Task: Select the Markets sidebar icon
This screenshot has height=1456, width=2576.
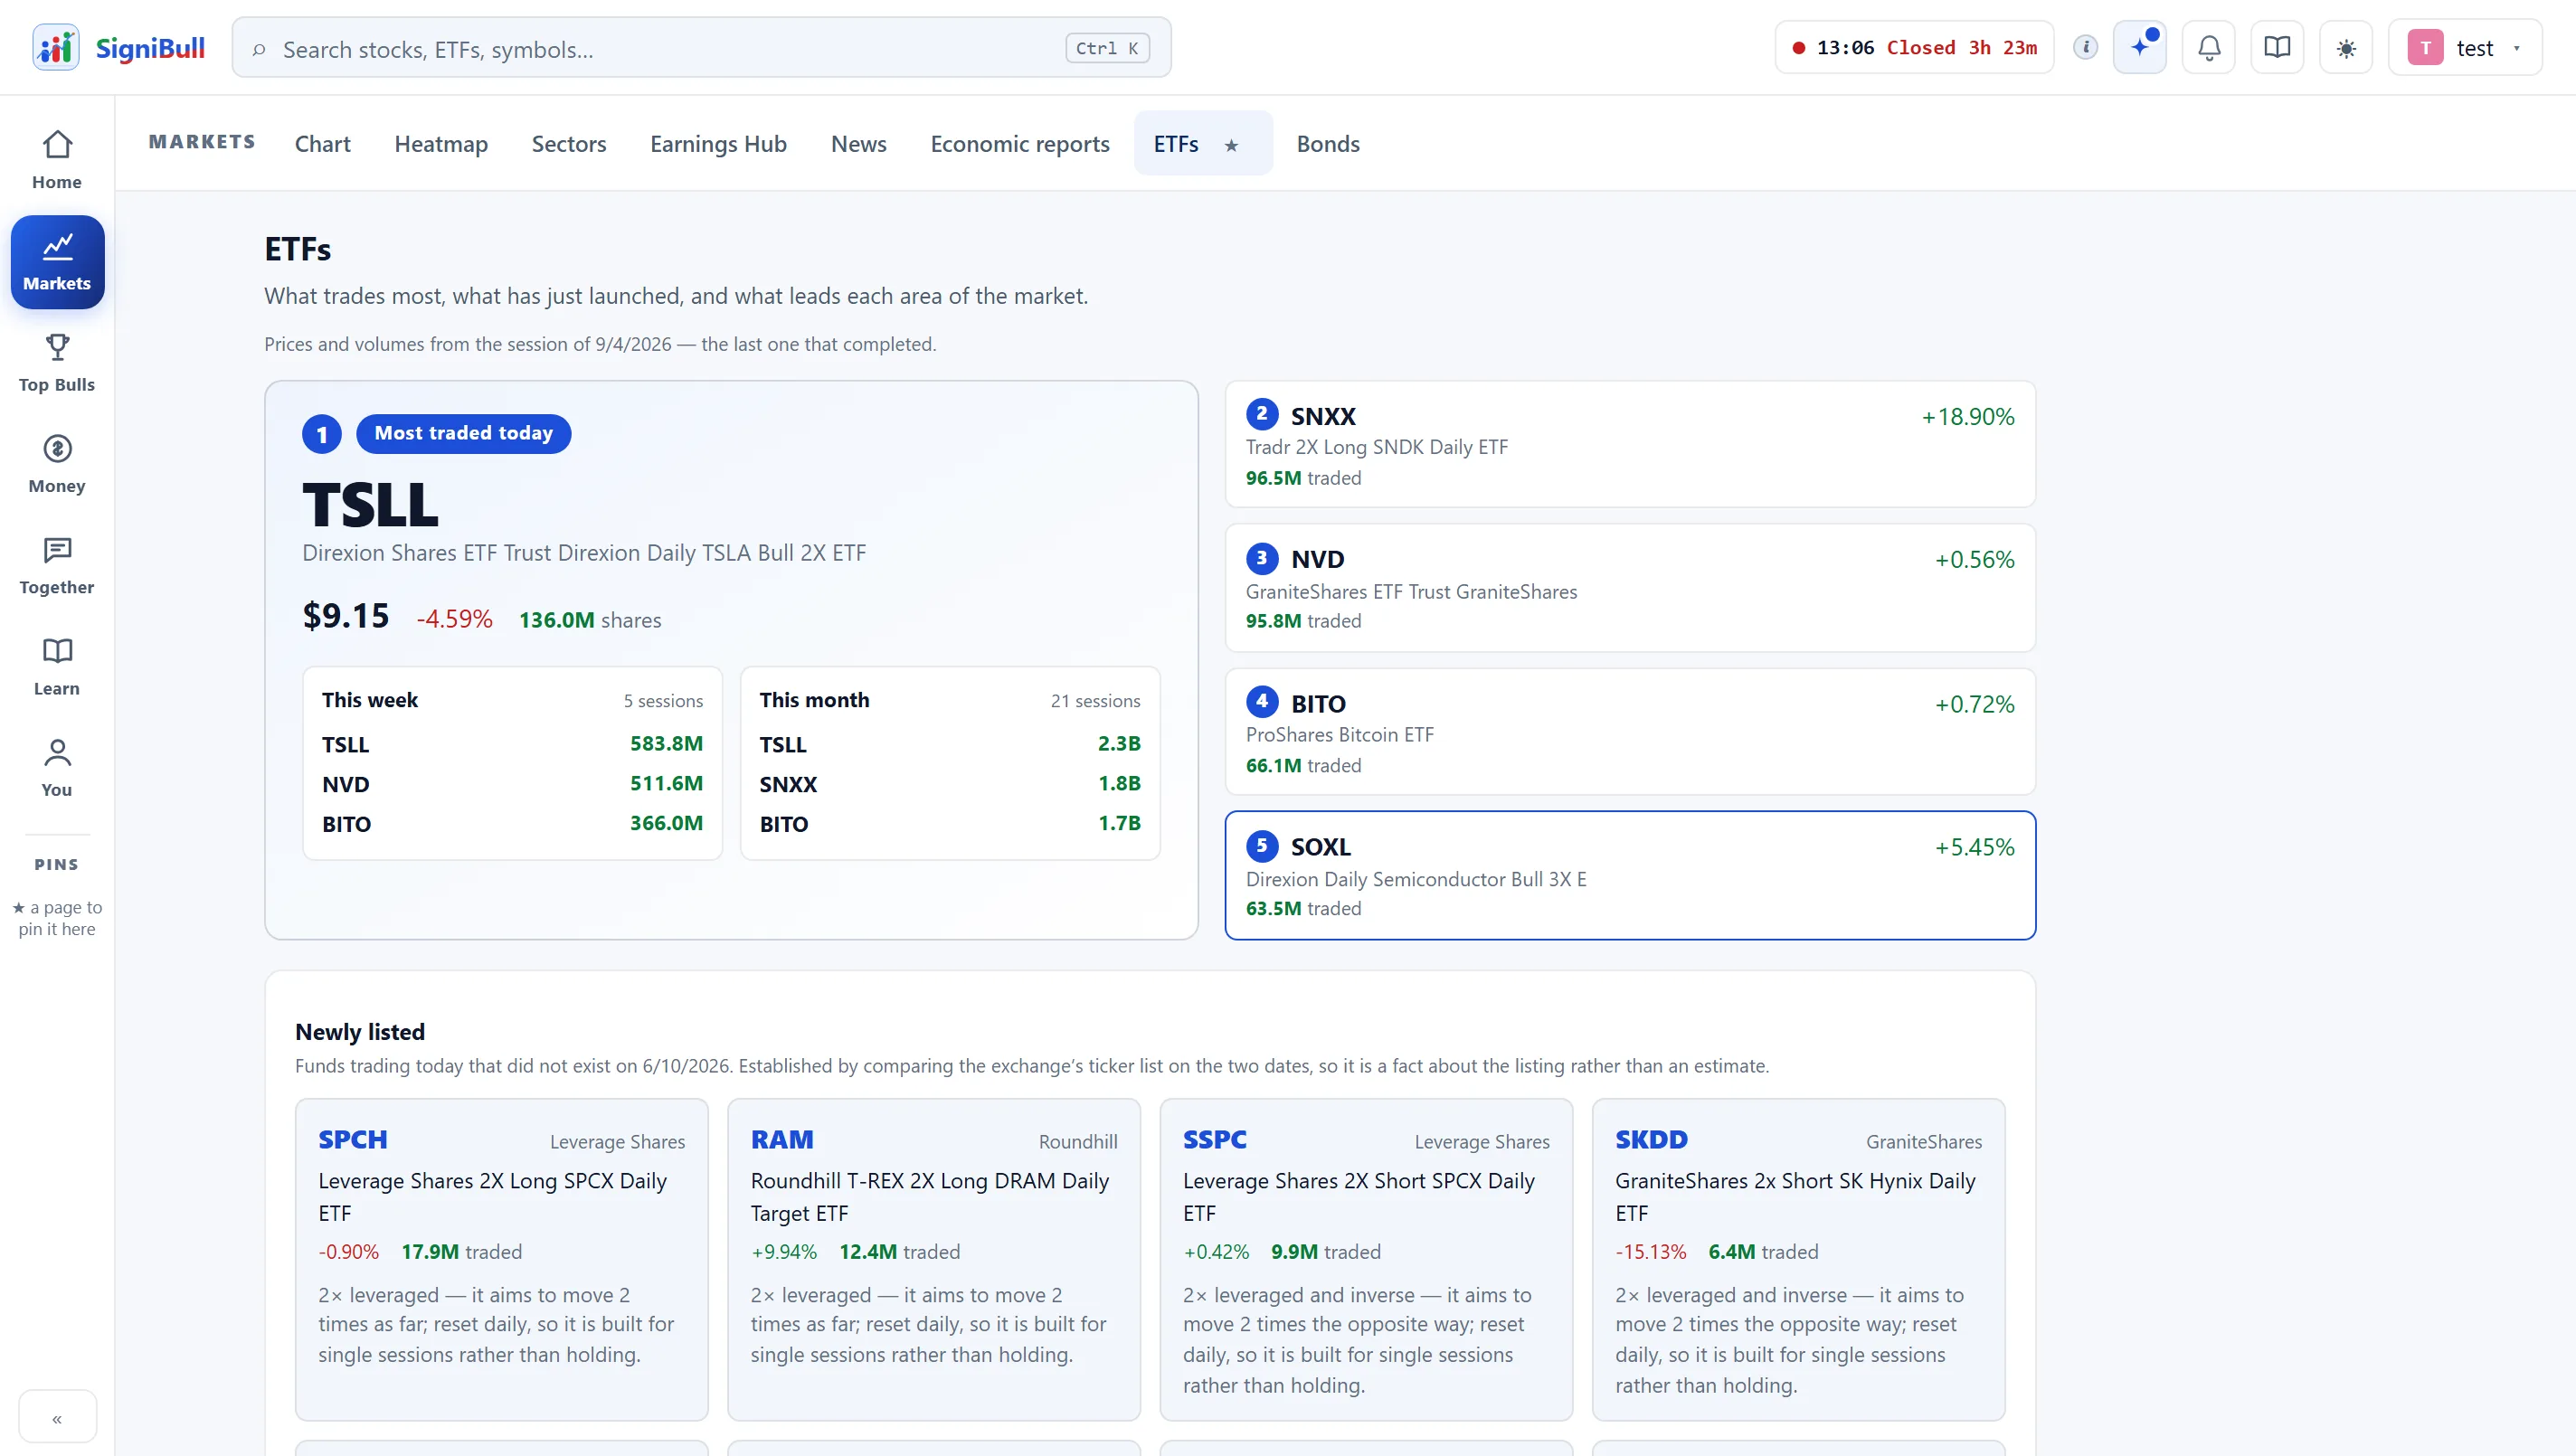Action: tap(57, 262)
